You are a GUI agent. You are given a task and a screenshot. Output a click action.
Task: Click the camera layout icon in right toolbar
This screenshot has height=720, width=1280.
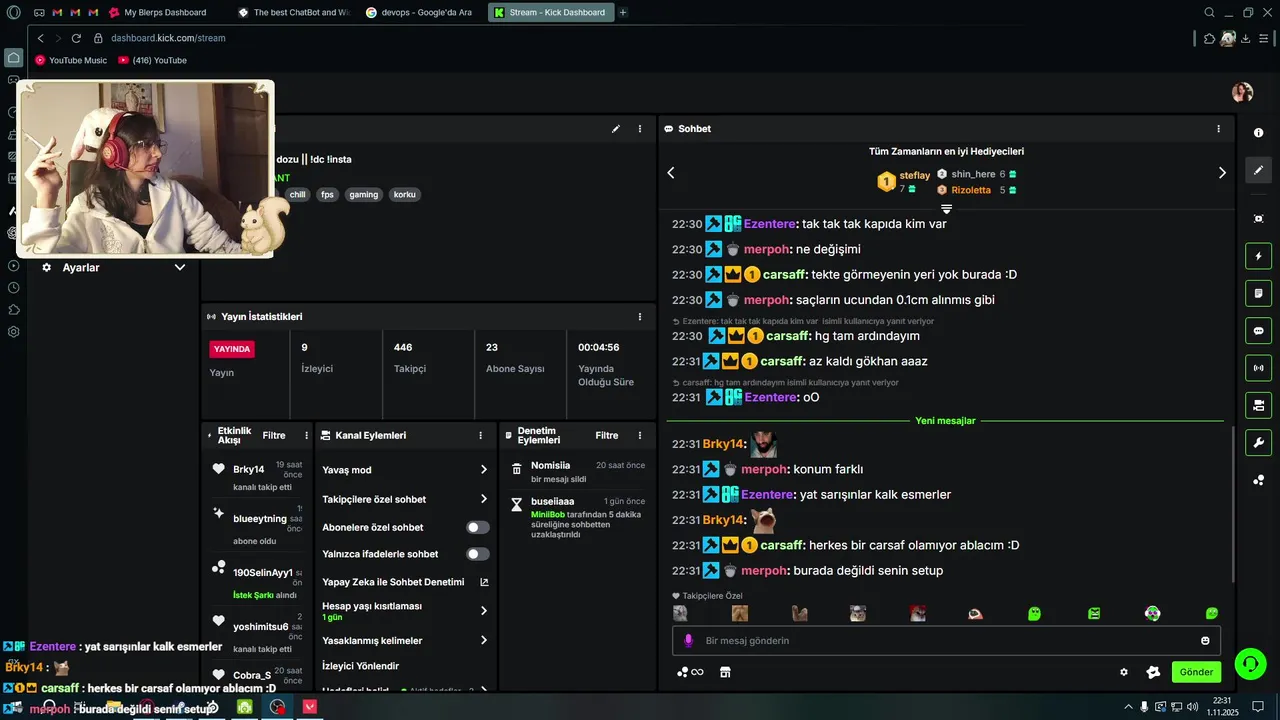point(1258,405)
